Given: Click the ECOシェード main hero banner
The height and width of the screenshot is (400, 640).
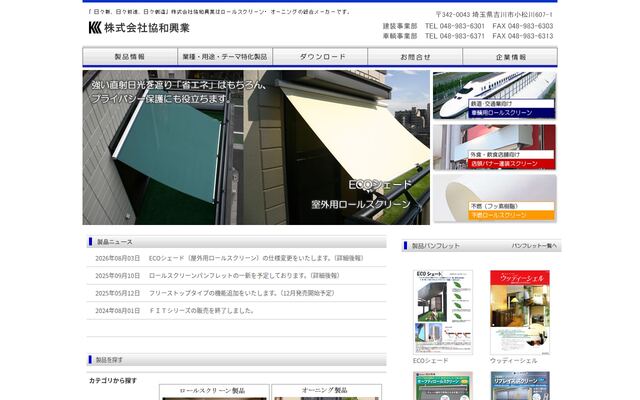Looking at the screenshot, I should click(256, 147).
